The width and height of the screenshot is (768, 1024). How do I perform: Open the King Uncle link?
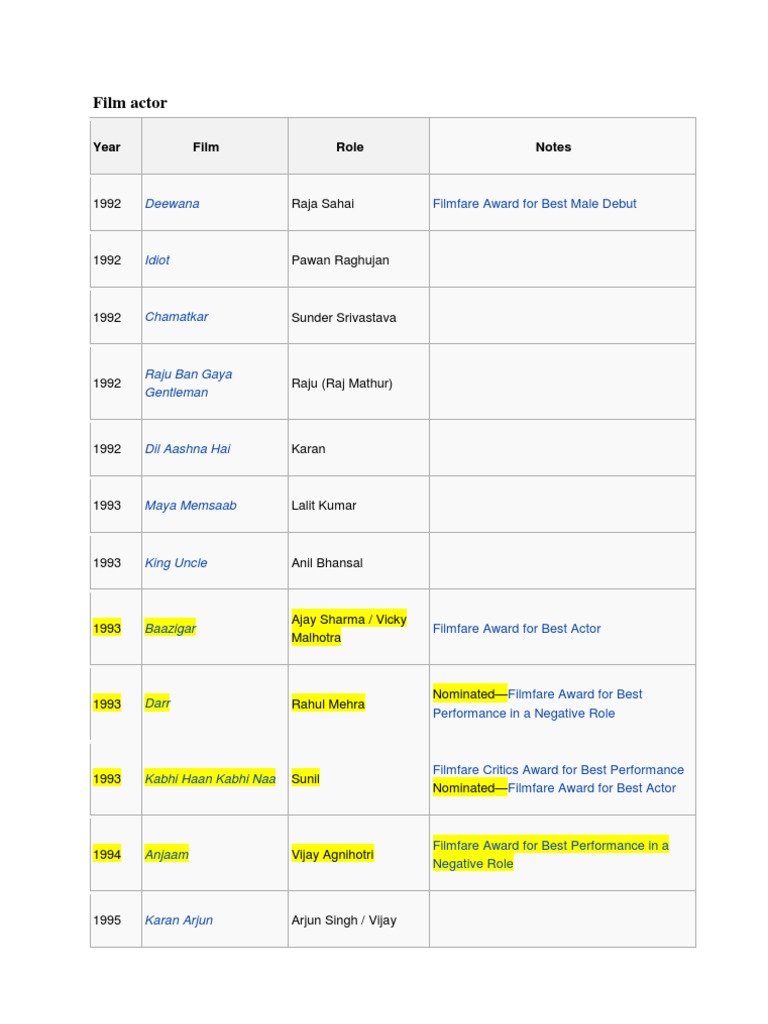pyautogui.click(x=176, y=563)
